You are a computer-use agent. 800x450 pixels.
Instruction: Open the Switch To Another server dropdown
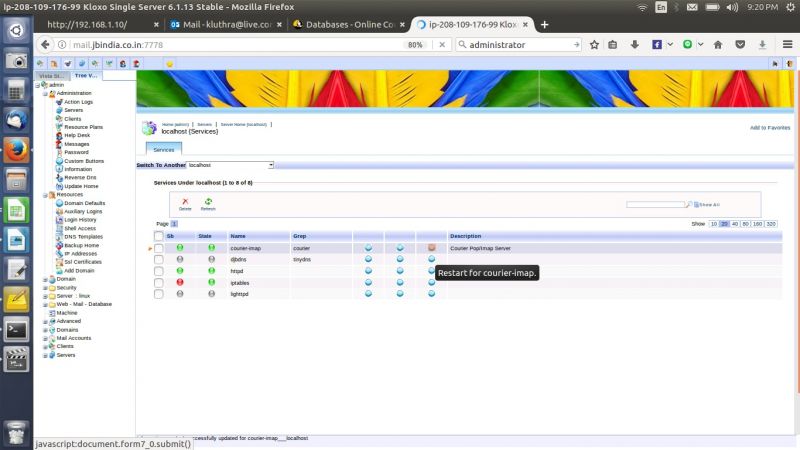coord(230,165)
